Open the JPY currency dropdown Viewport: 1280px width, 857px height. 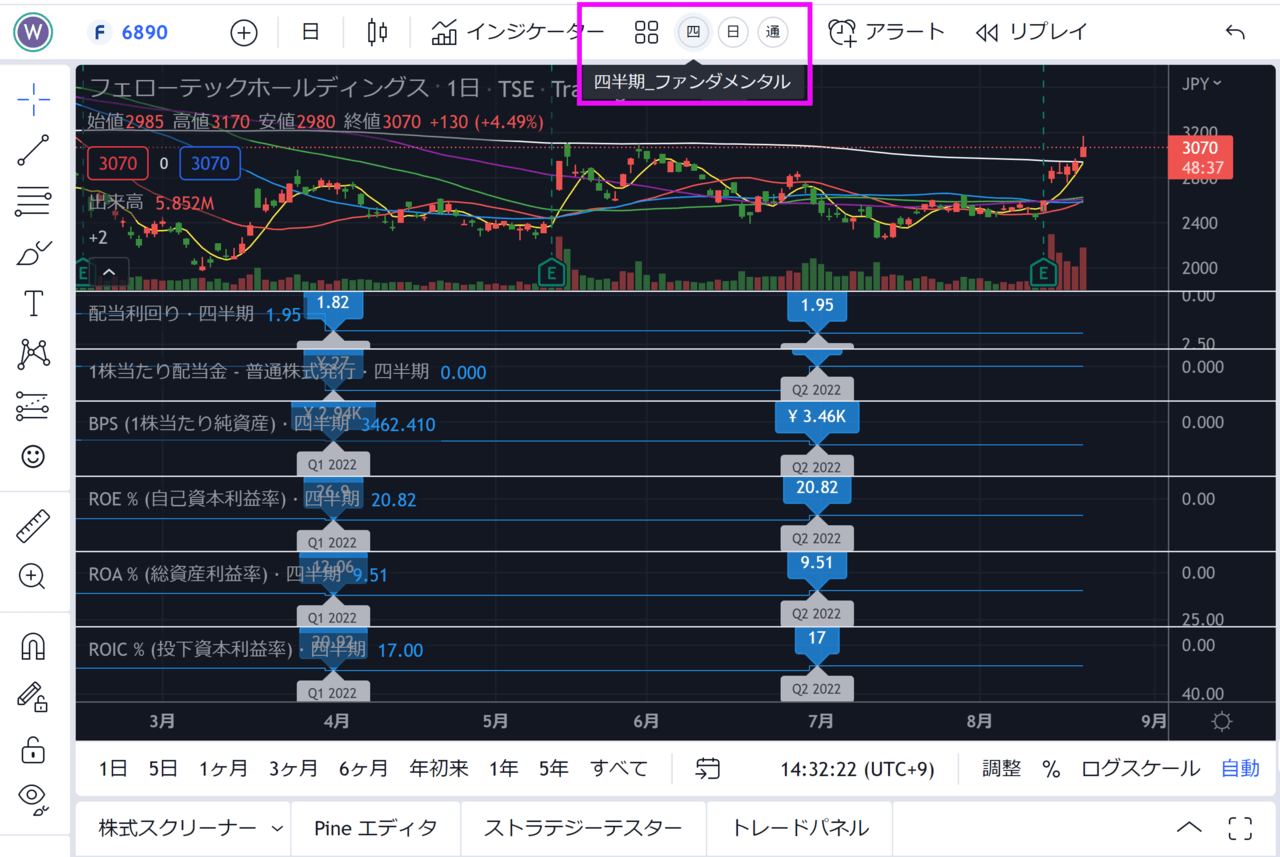click(x=1202, y=84)
